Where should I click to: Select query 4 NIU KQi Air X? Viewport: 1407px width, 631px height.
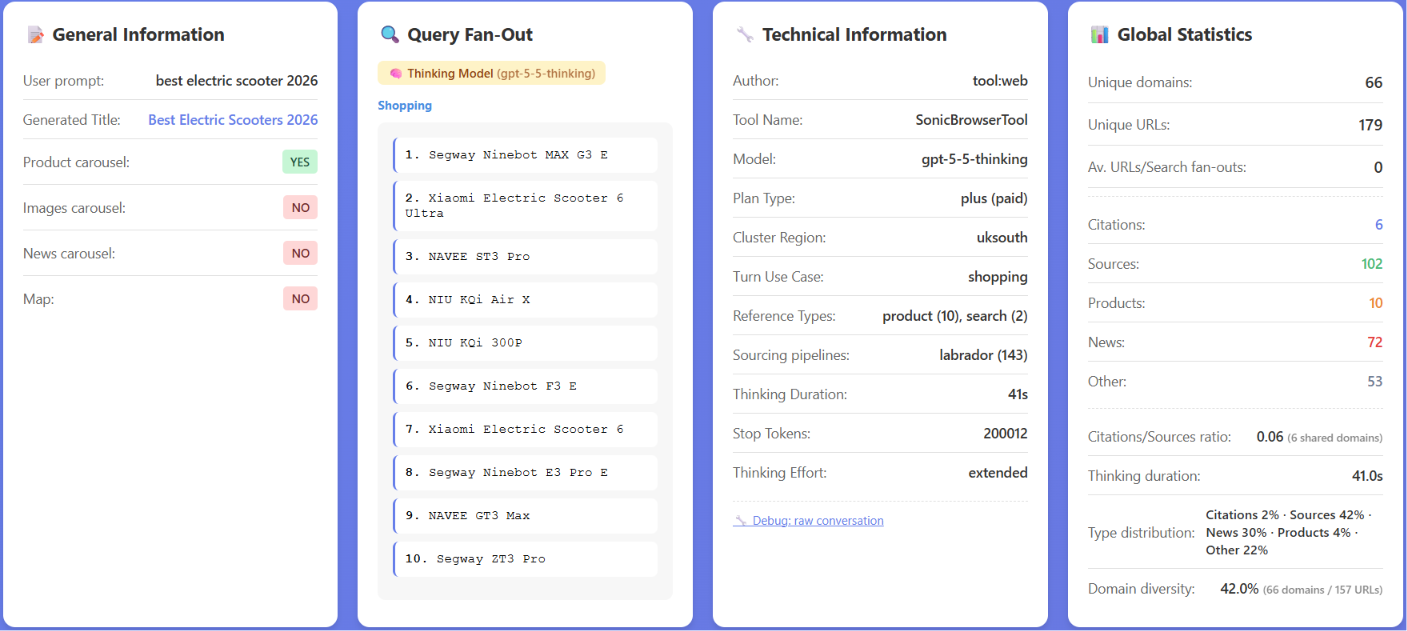pos(525,299)
